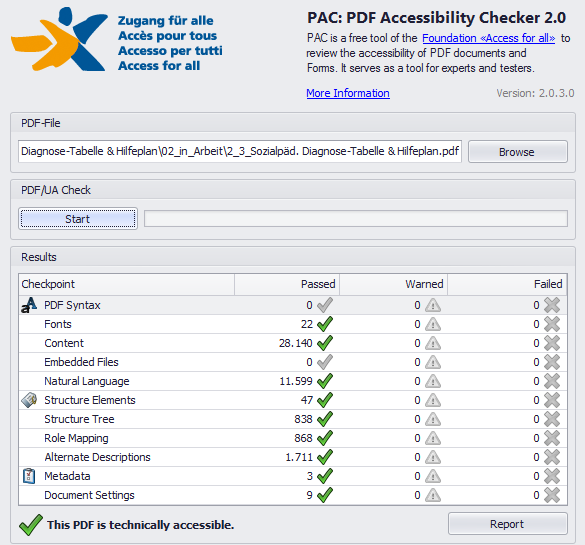Click the 11.599 passed value for Natural Language

tap(296, 381)
